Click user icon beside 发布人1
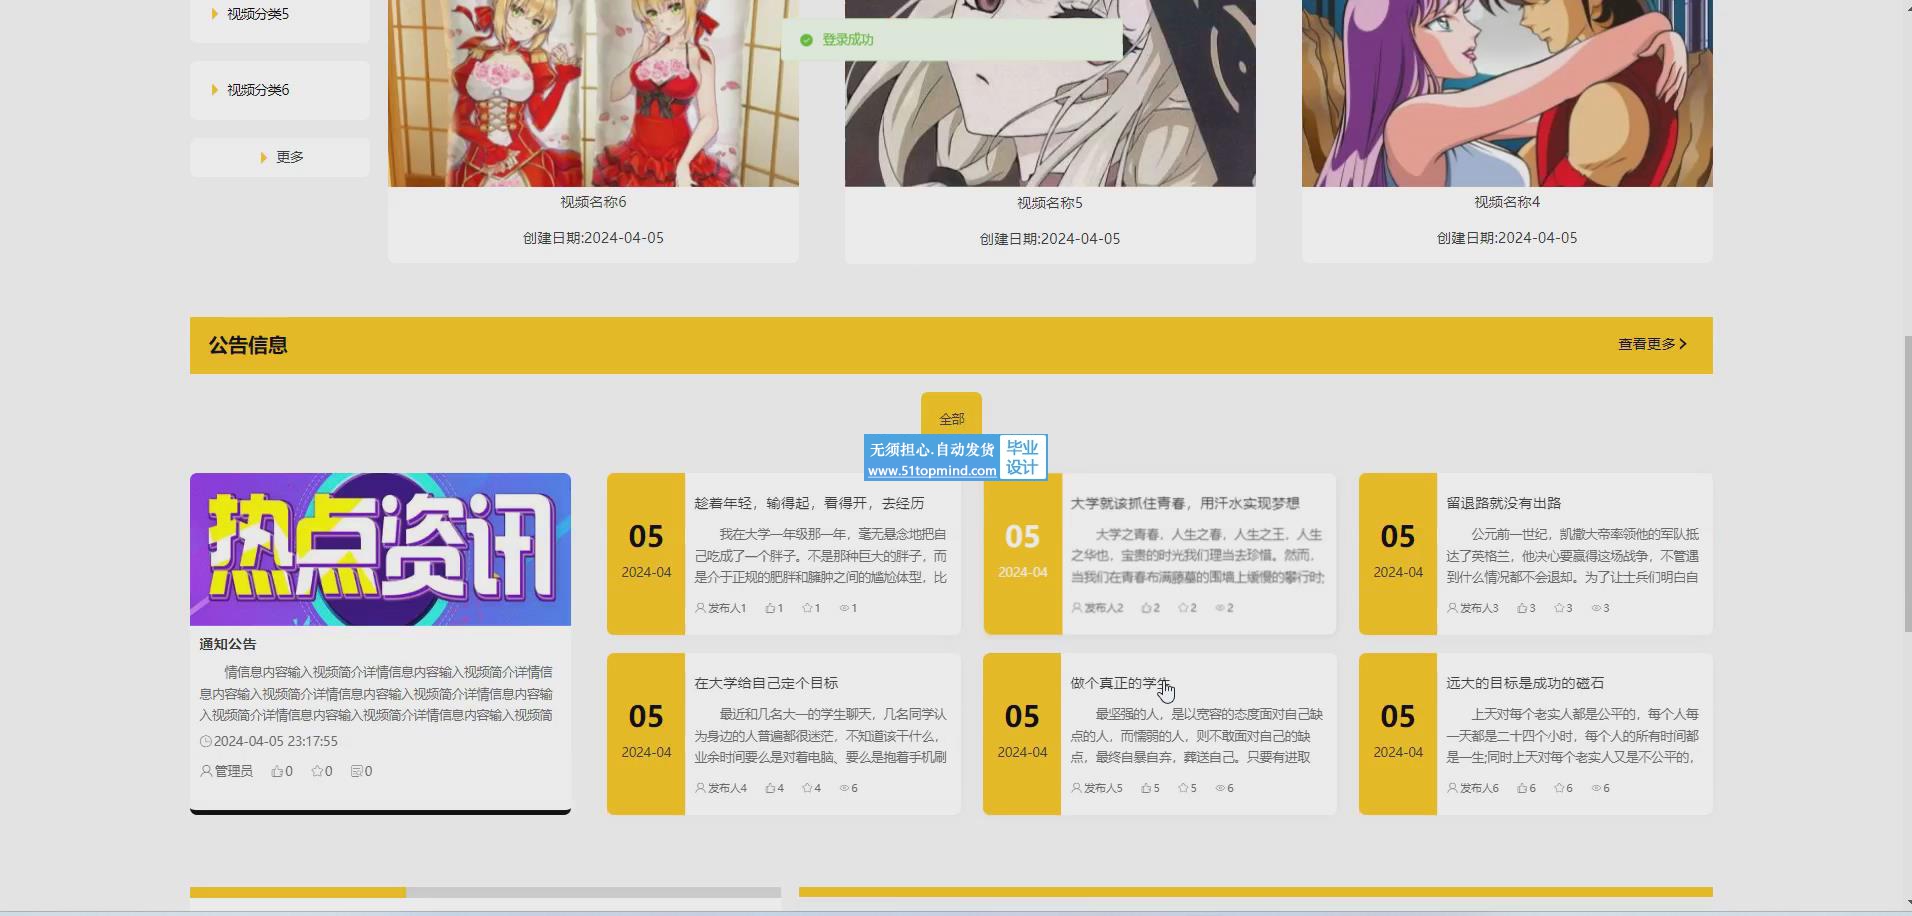The height and width of the screenshot is (916, 1912). (x=700, y=608)
